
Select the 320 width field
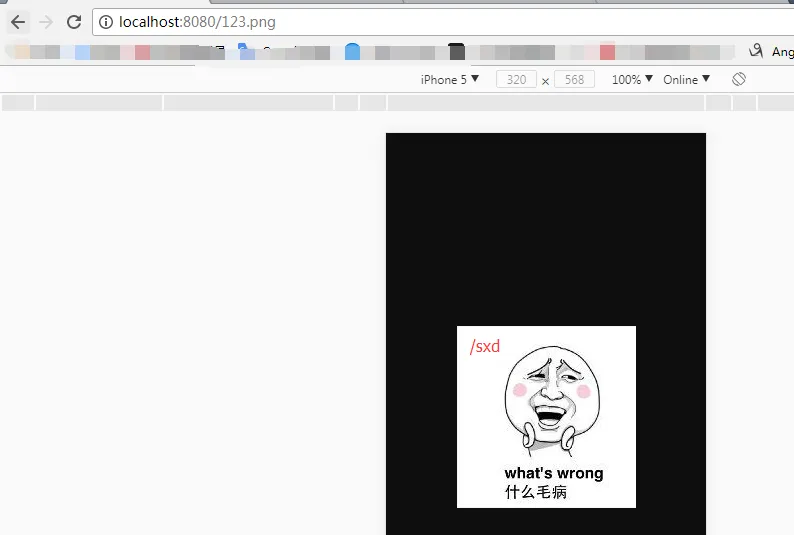[516, 79]
